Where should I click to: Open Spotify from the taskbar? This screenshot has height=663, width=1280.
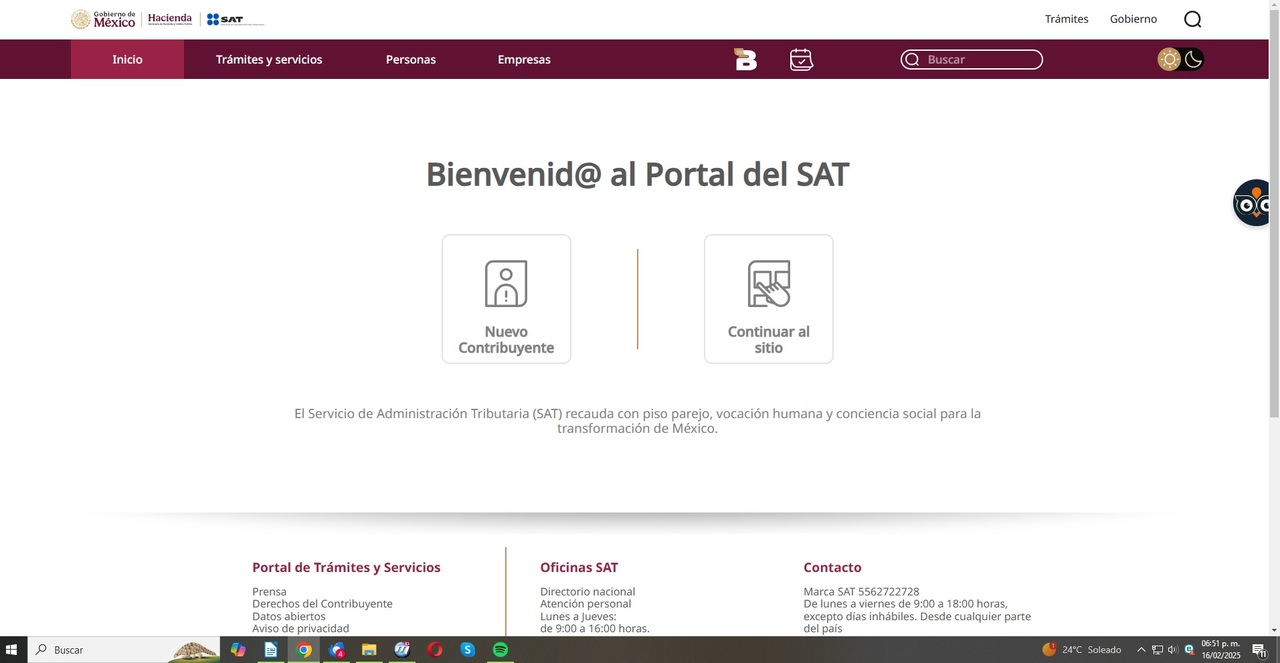pyautogui.click(x=500, y=650)
